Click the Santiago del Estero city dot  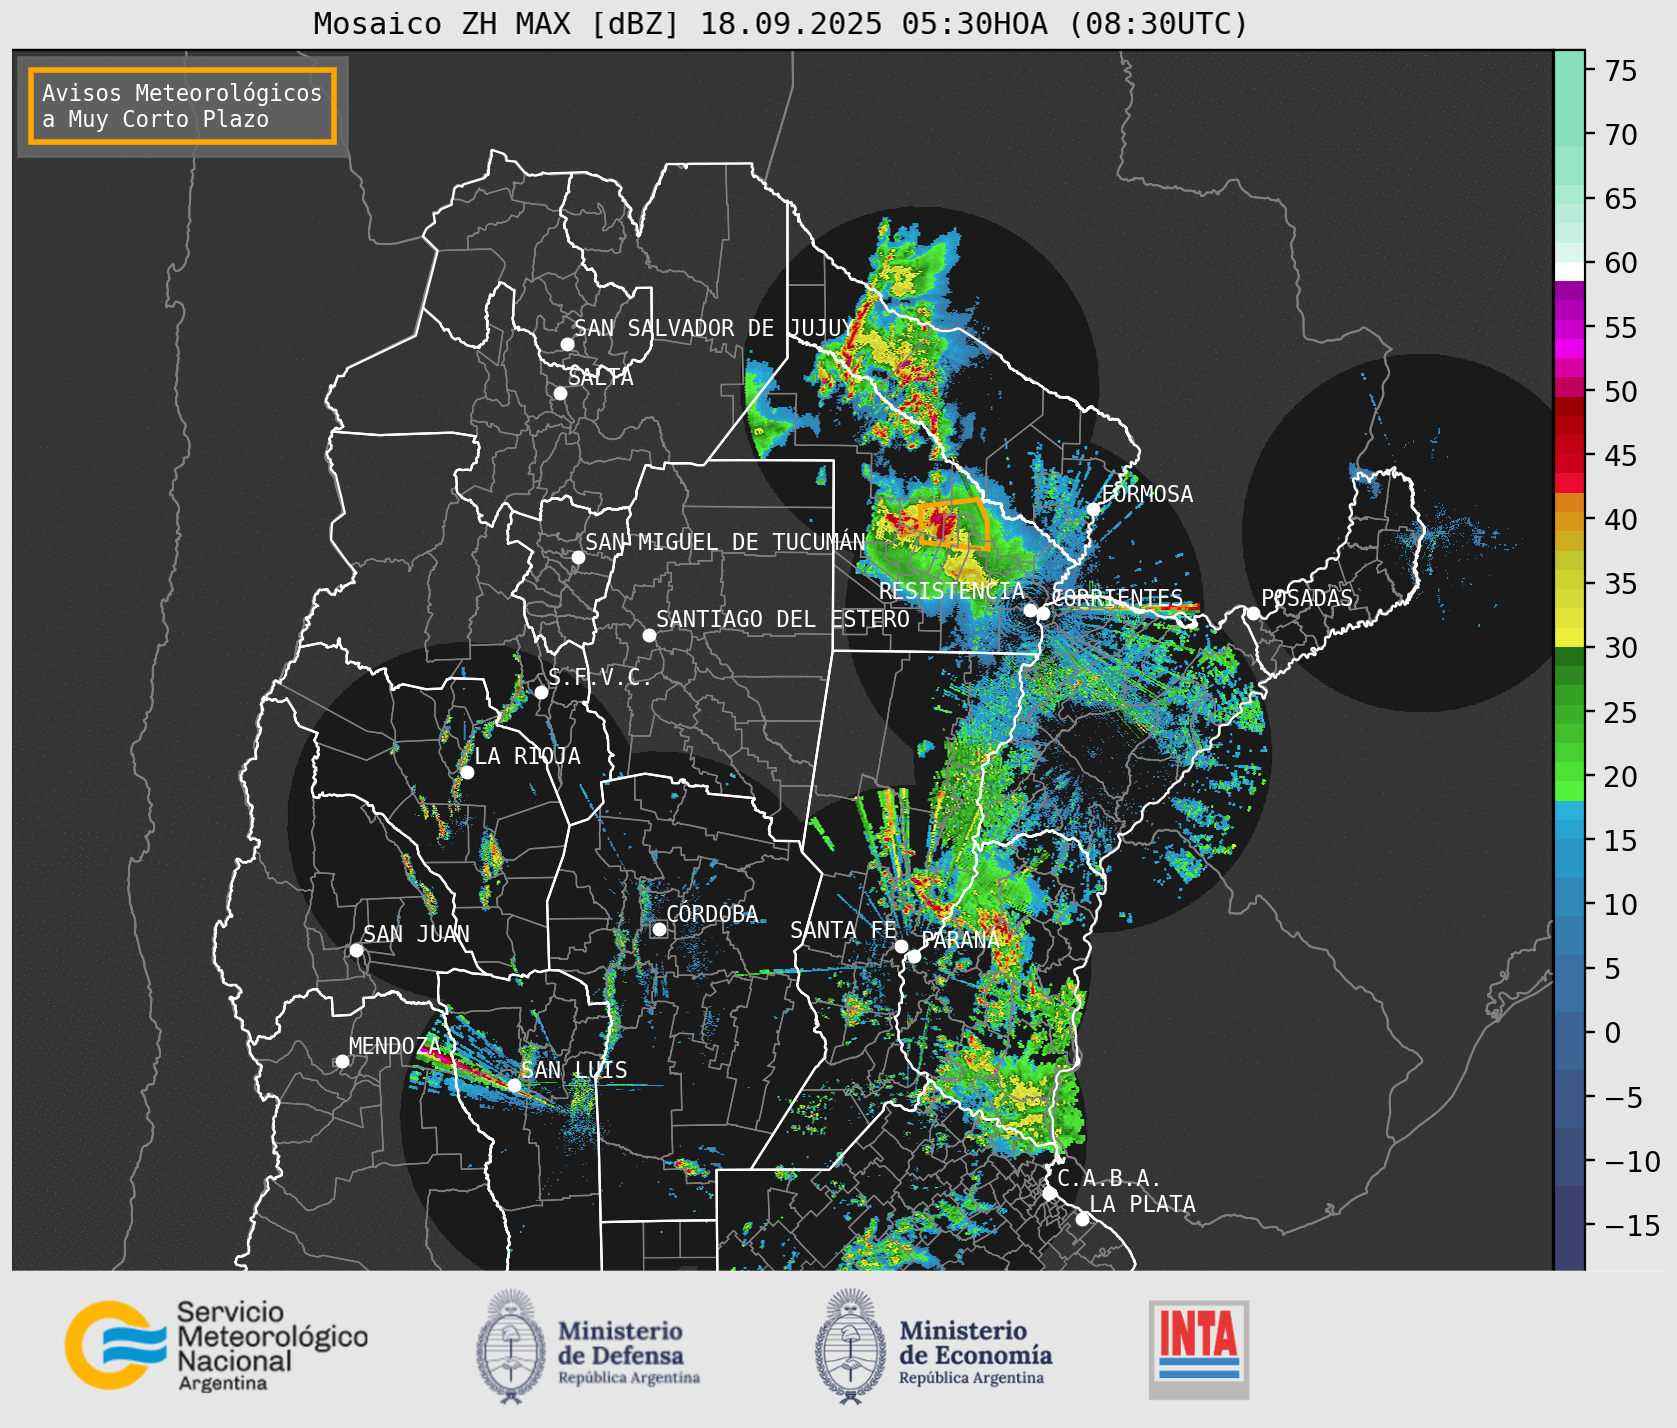click(649, 635)
